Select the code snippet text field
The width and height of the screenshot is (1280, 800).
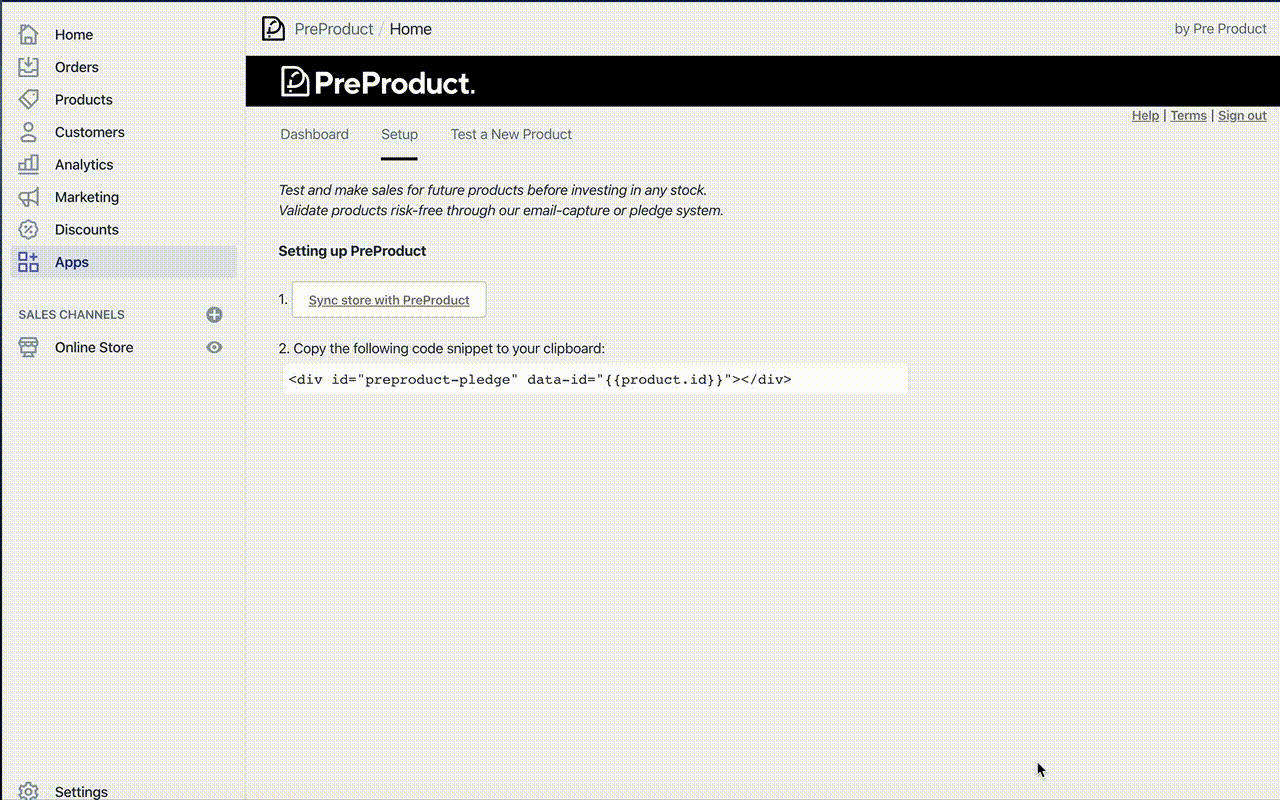point(594,379)
